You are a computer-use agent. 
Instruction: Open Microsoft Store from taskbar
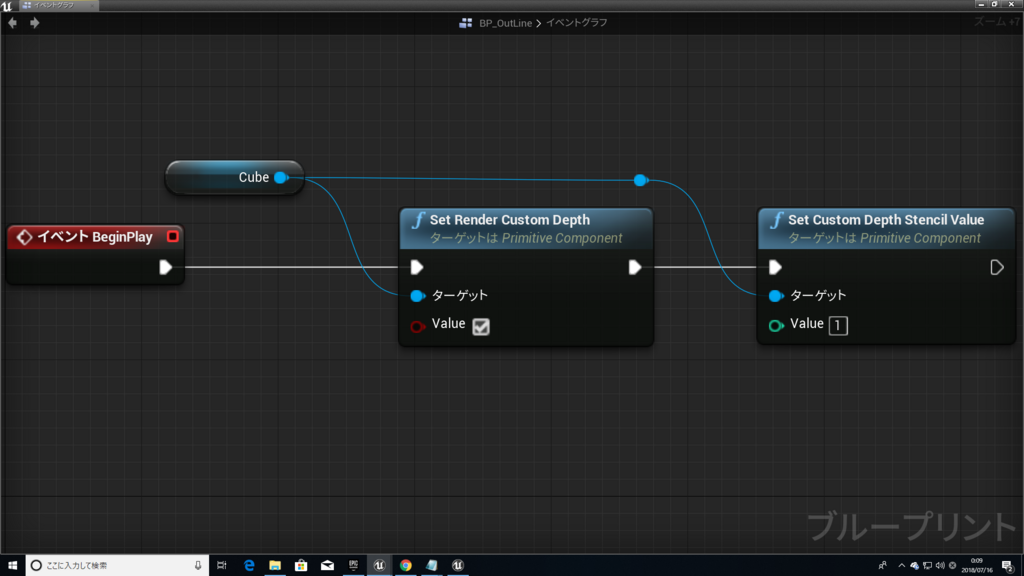coord(301,566)
